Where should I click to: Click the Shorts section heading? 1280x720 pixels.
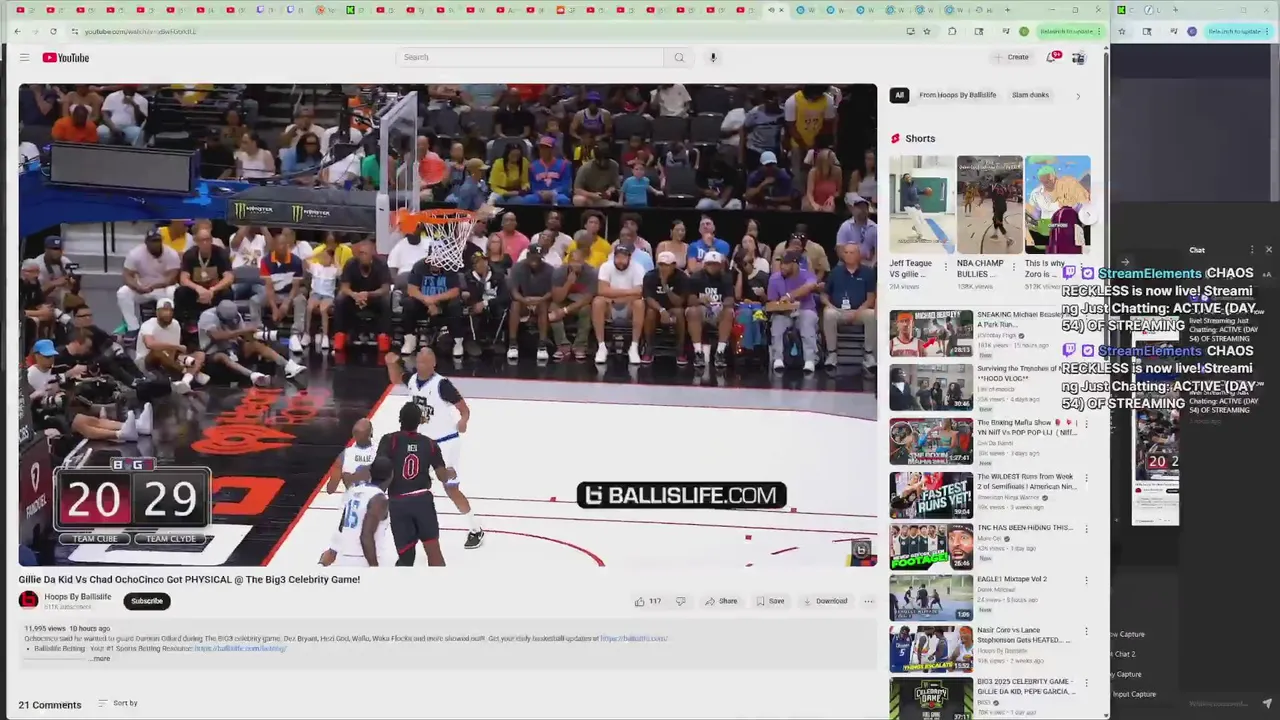click(920, 139)
